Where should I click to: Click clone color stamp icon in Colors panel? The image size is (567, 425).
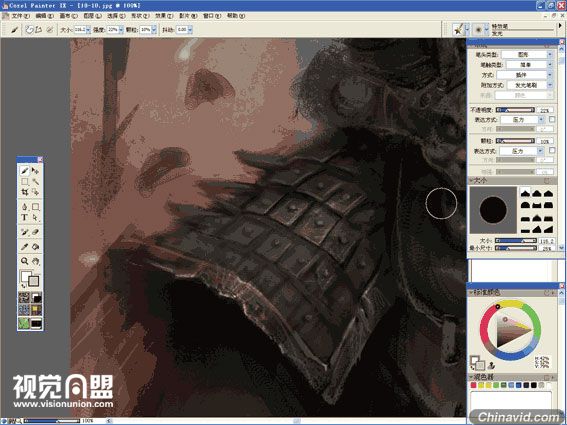pyautogui.click(x=491, y=365)
